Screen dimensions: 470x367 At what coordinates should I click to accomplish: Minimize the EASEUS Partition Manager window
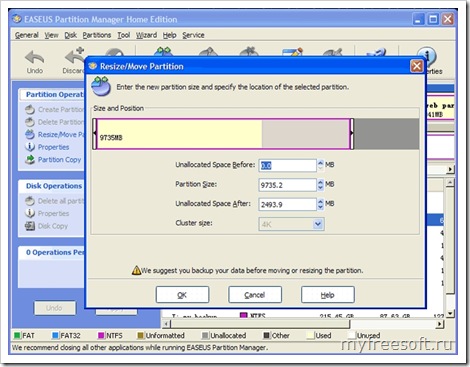[418, 19]
